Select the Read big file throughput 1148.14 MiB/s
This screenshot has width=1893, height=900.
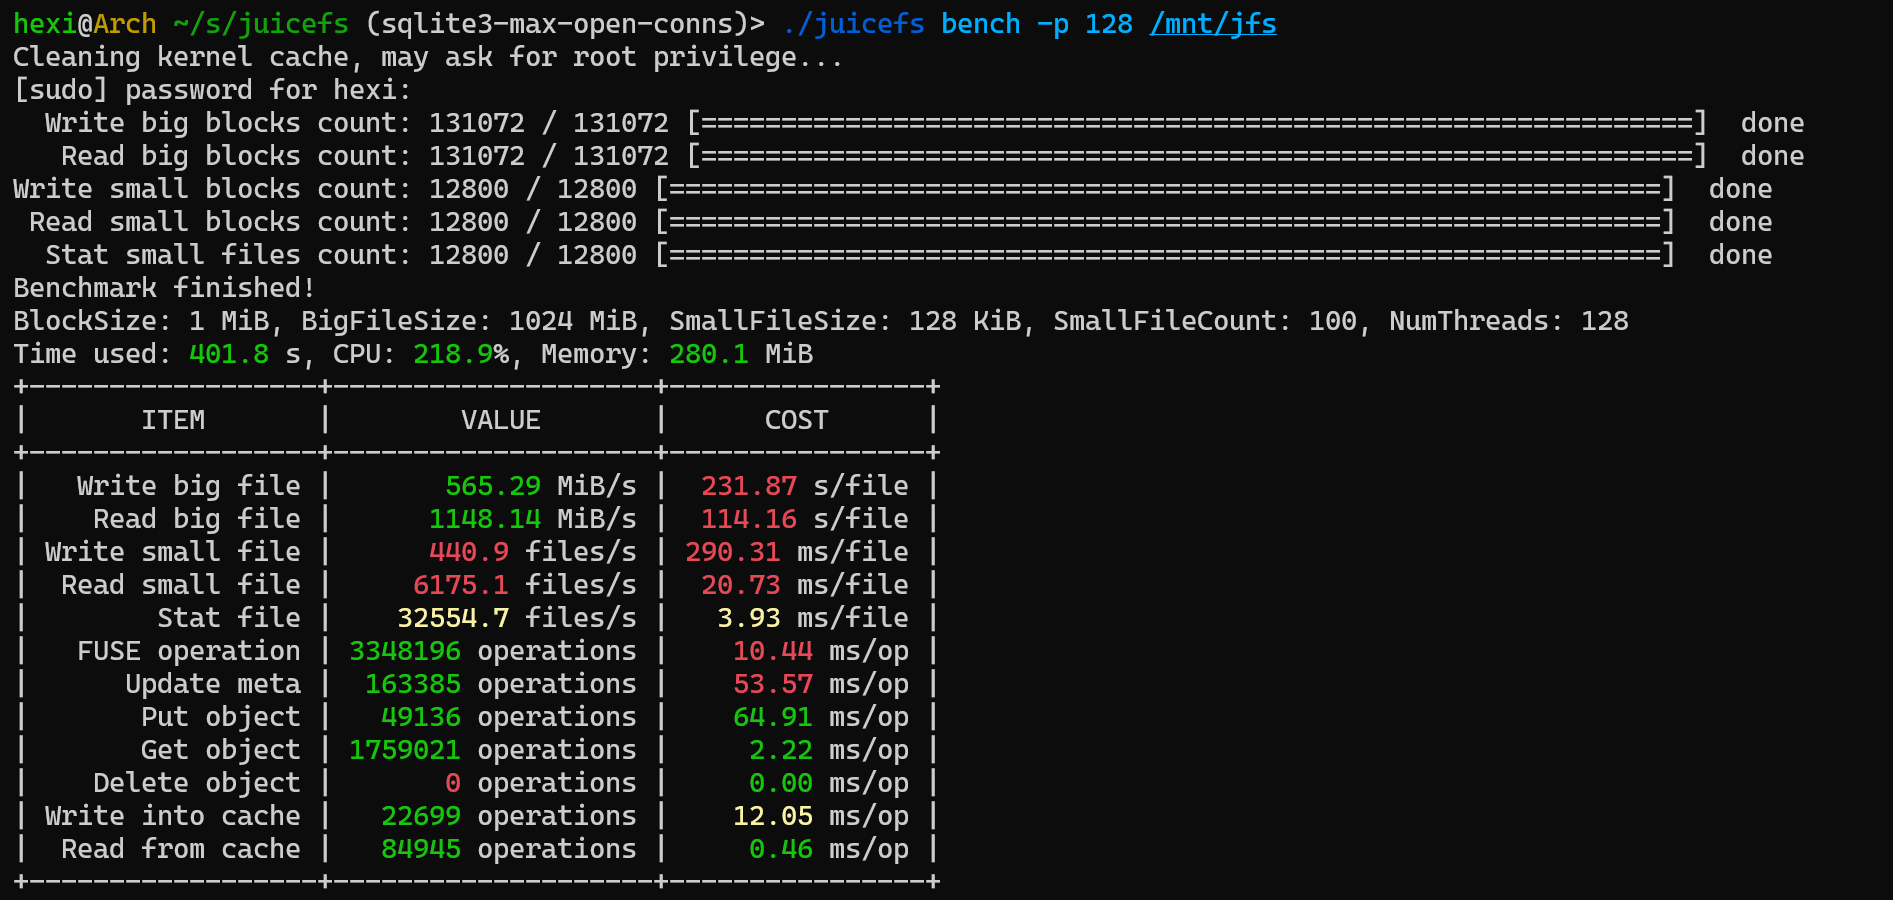[x=485, y=518]
